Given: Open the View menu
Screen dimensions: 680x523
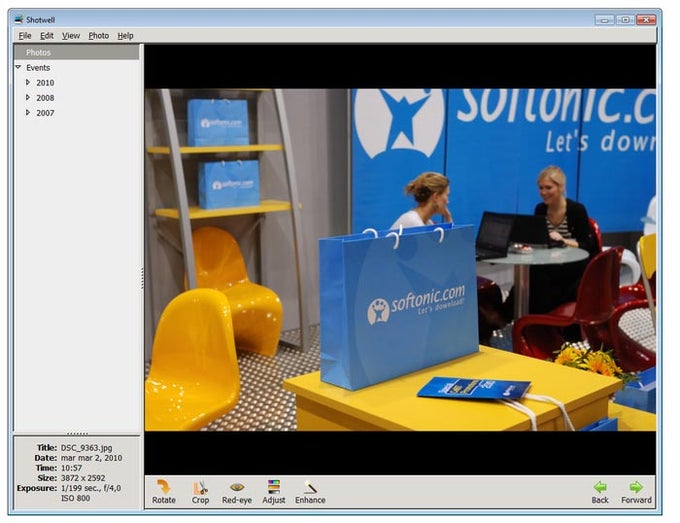Looking at the screenshot, I should 71,36.
